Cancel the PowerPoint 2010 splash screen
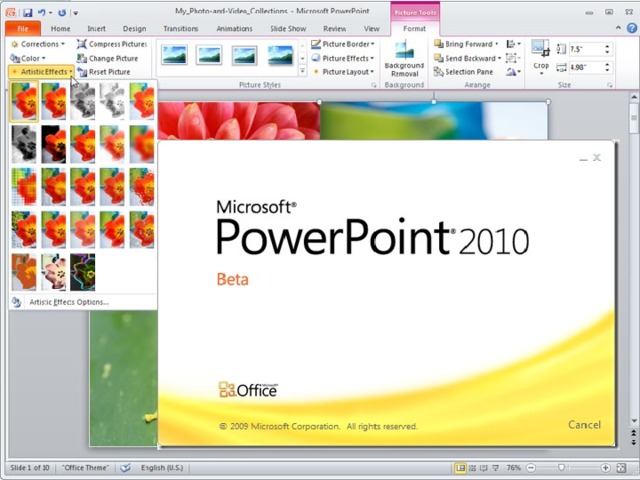The height and width of the screenshot is (480, 640). [584, 424]
